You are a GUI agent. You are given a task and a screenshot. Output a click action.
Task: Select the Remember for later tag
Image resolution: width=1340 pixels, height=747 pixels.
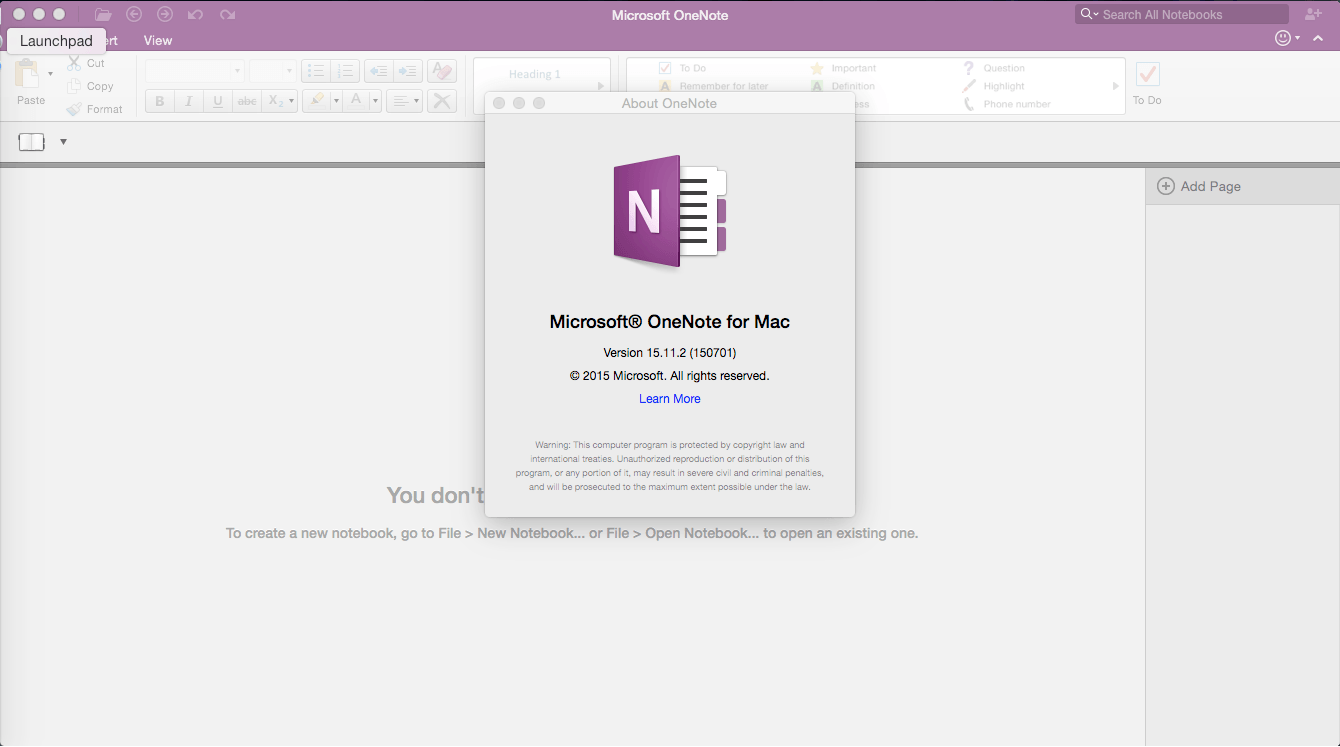click(x=714, y=86)
